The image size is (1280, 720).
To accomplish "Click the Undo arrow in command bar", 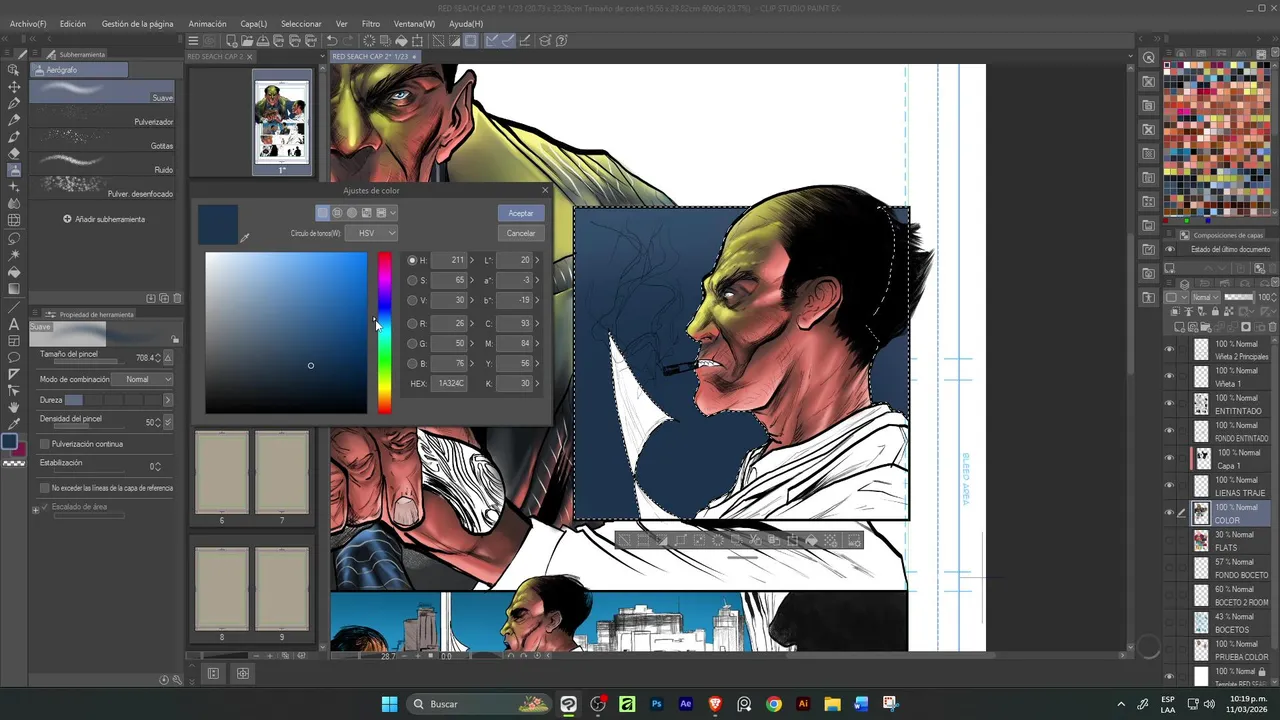I will (332, 41).
